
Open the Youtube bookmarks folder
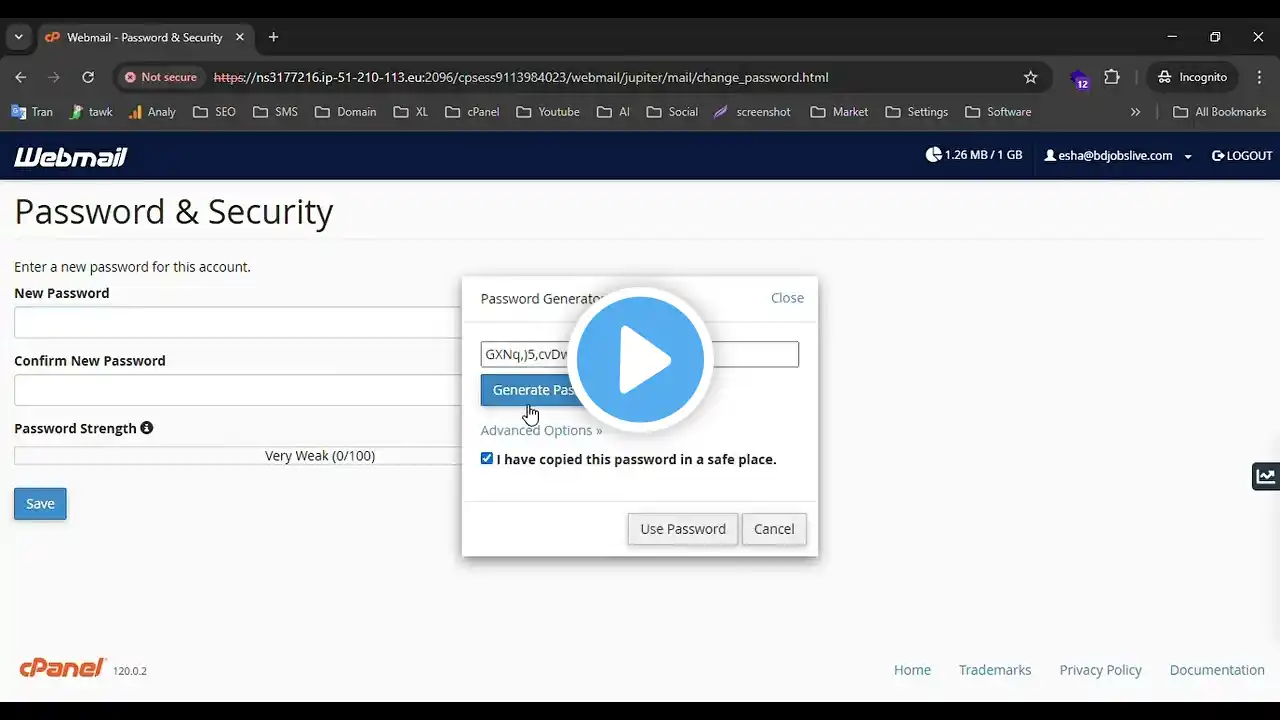coord(548,112)
